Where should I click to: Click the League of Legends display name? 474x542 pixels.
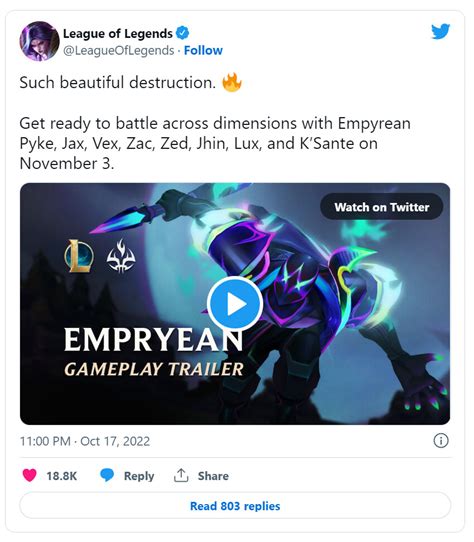pos(118,34)
